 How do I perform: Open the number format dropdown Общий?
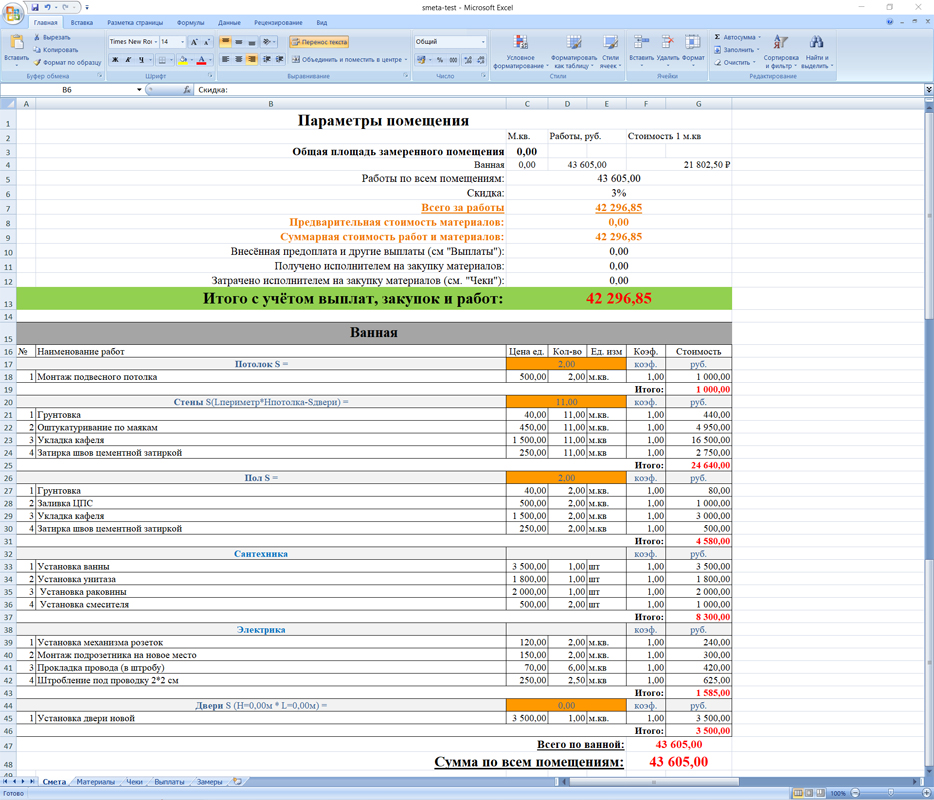coord(482,42)
